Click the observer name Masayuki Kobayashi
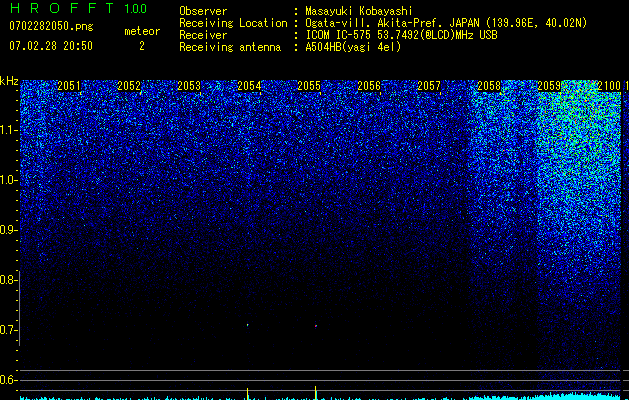The height and width of the screenshot is (400, 629). point(359,11)
